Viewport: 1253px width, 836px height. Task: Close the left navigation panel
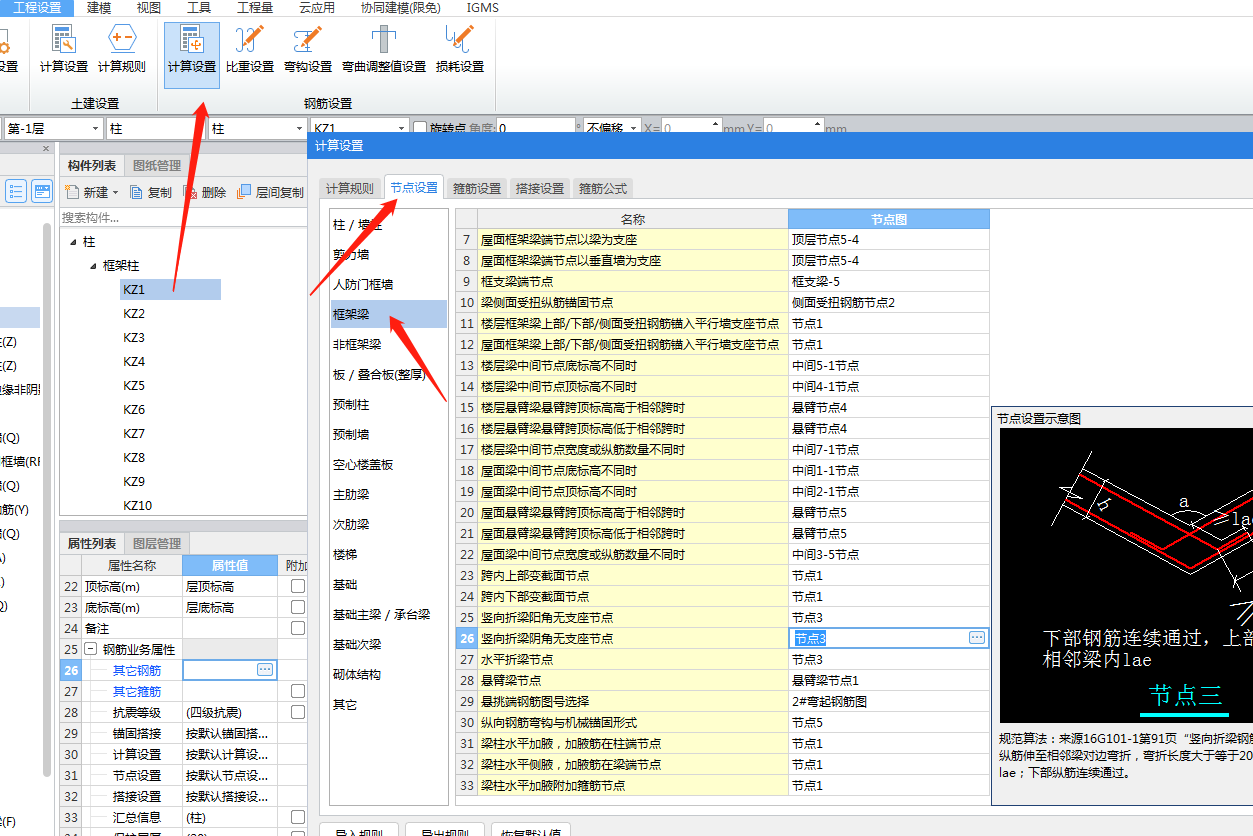point(46,149)
